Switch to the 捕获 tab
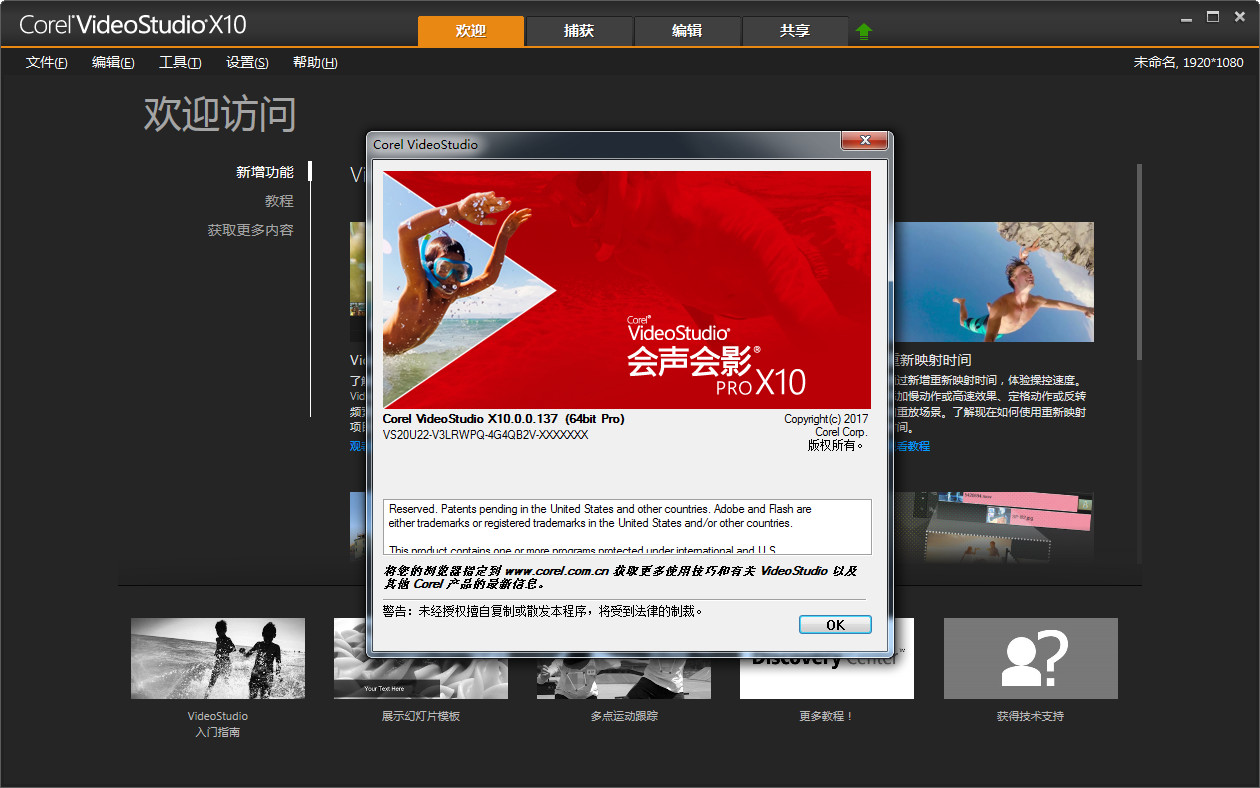This screenshot has width=1260, height=788. coord(579,31)
